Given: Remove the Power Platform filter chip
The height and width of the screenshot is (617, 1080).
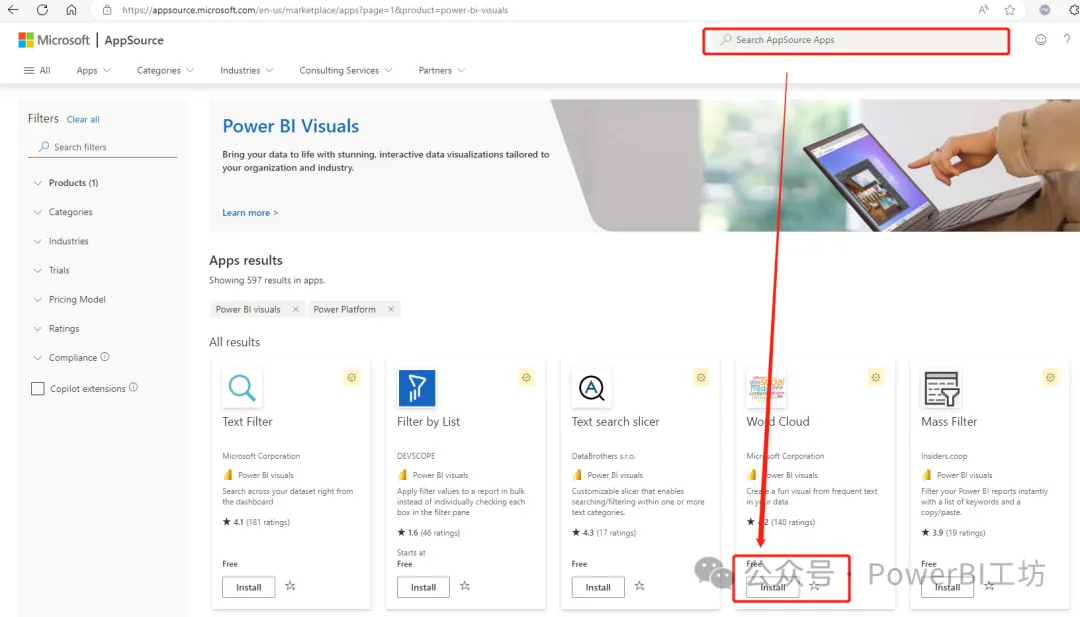Looking at the screenshot, I should pos(391,309).
